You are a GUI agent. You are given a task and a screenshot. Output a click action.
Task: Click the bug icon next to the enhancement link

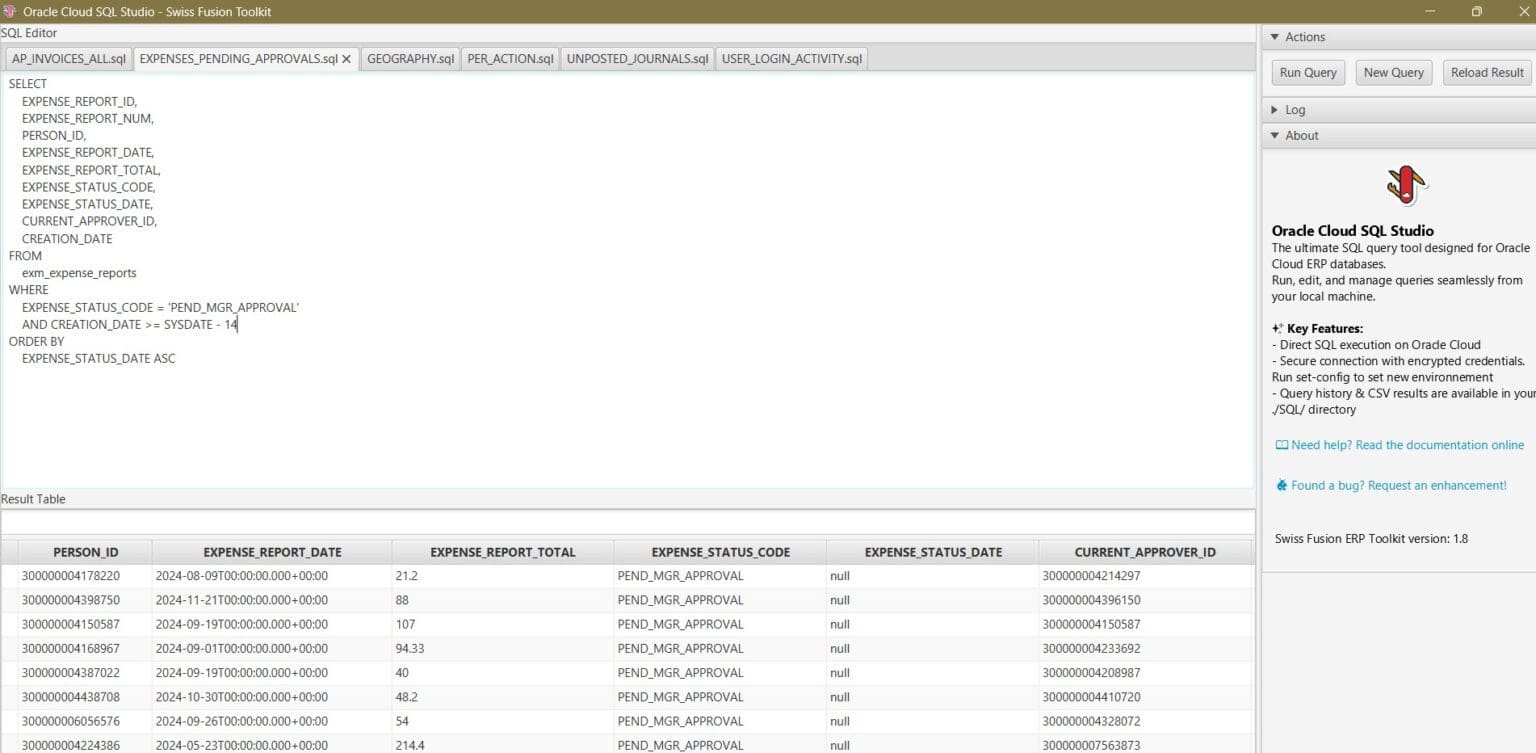pyautogui.click(x=1281, y=485)
